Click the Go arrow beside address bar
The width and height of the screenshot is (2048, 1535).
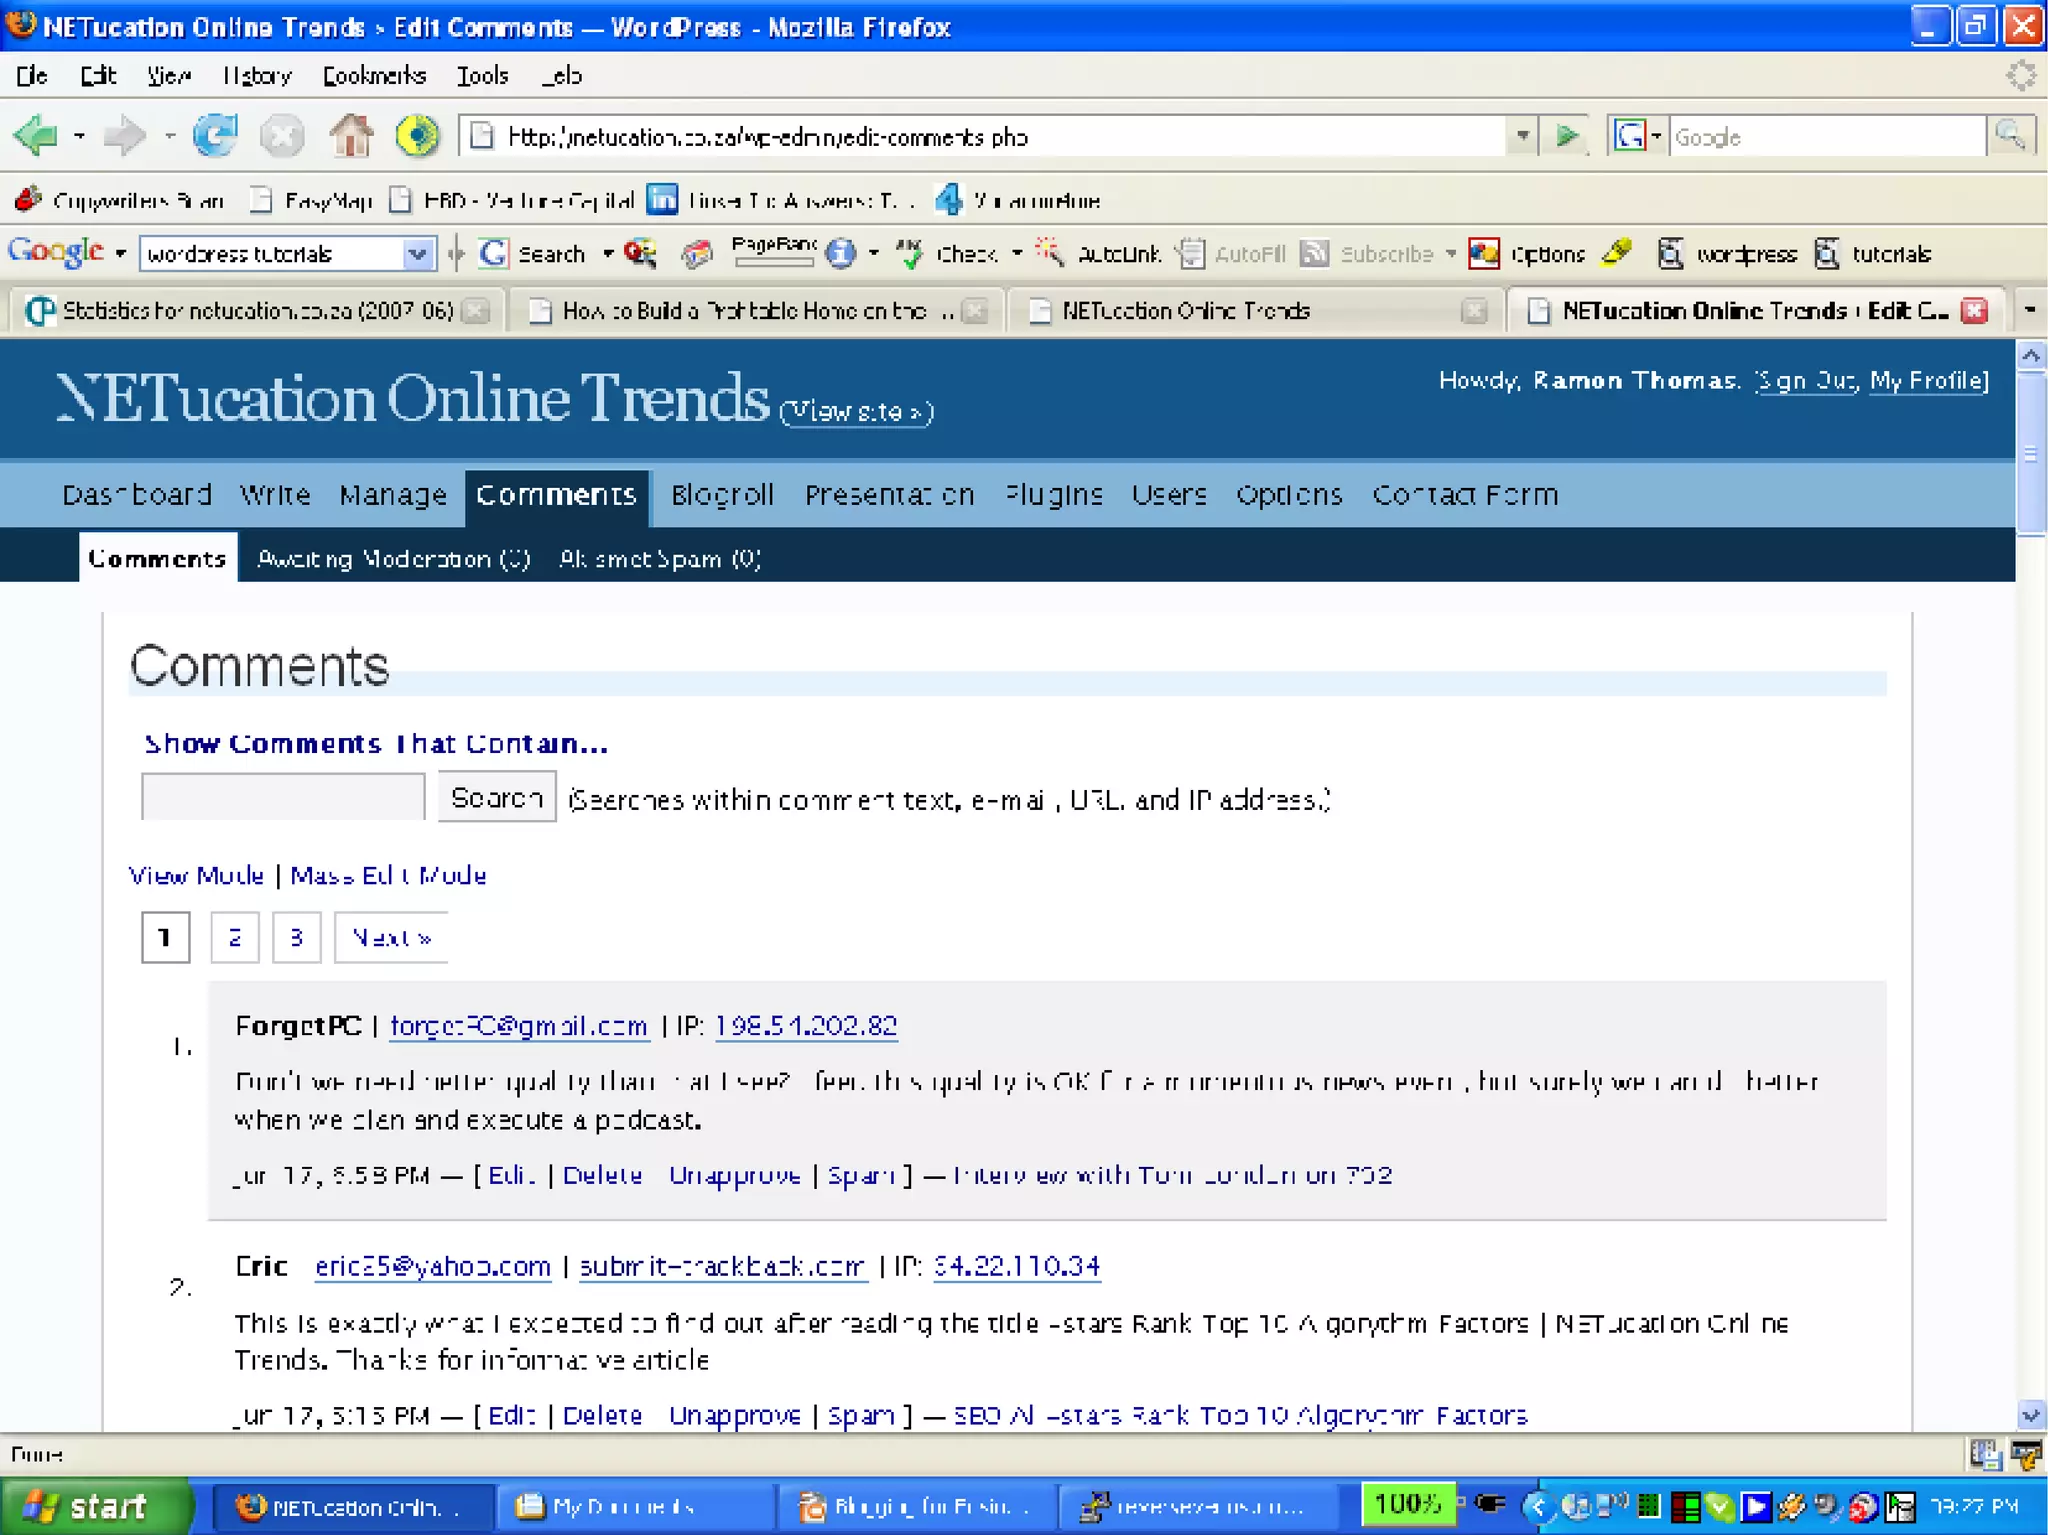pyautogui.click(x=1567, y=136)
